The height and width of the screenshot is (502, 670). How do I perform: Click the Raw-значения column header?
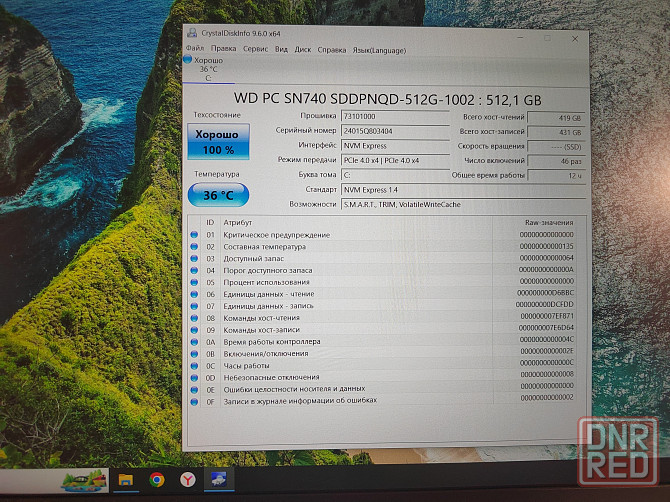(x=549, y=223)
